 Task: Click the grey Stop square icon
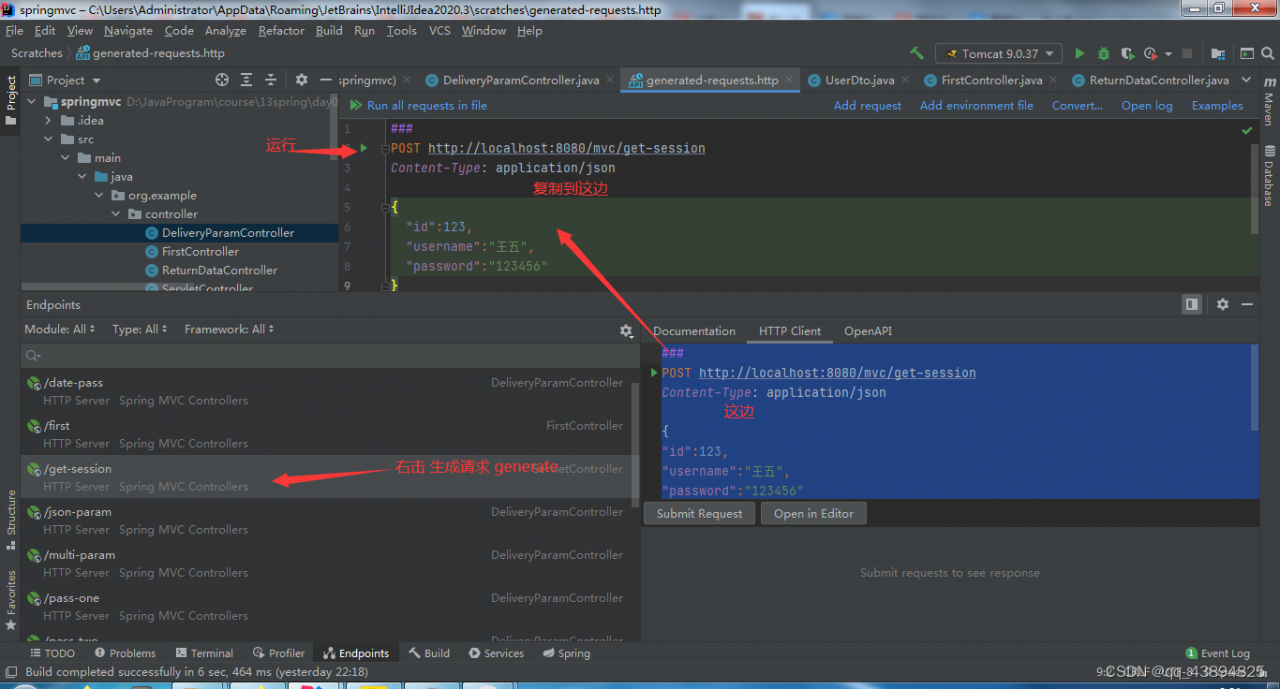pyautogui.click(x=1187, y=53)
